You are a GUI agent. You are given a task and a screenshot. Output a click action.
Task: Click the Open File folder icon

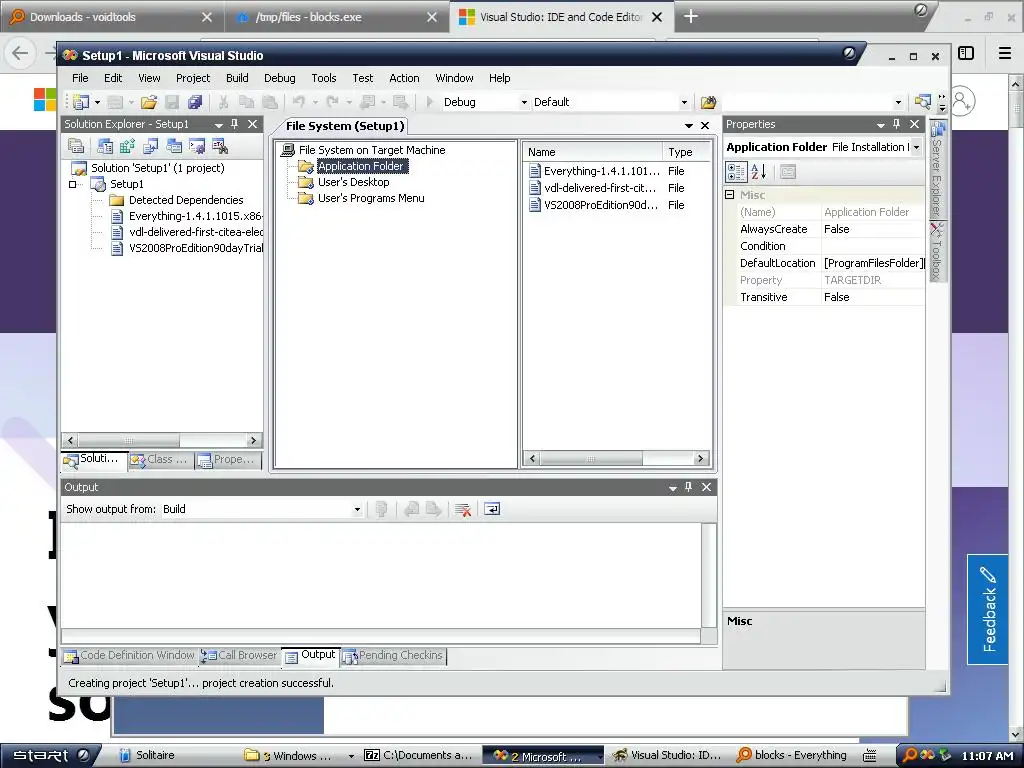[149, 102]
